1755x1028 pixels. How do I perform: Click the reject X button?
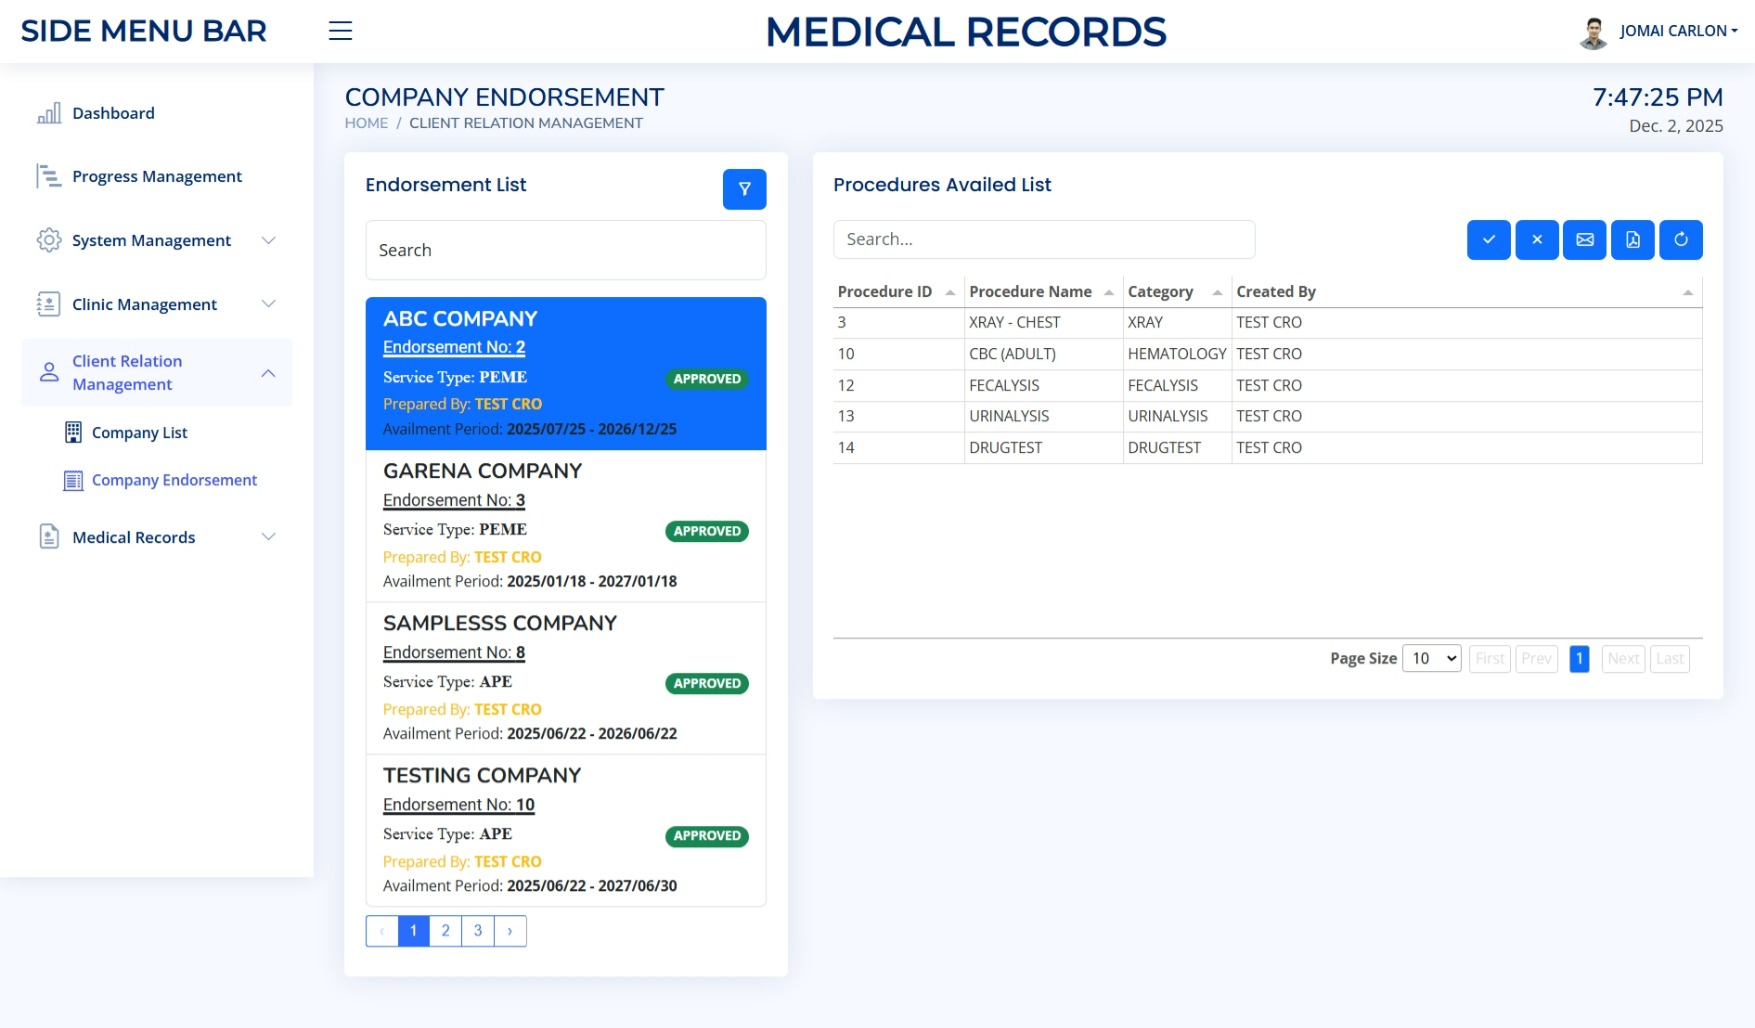[x=1536, y=240]
